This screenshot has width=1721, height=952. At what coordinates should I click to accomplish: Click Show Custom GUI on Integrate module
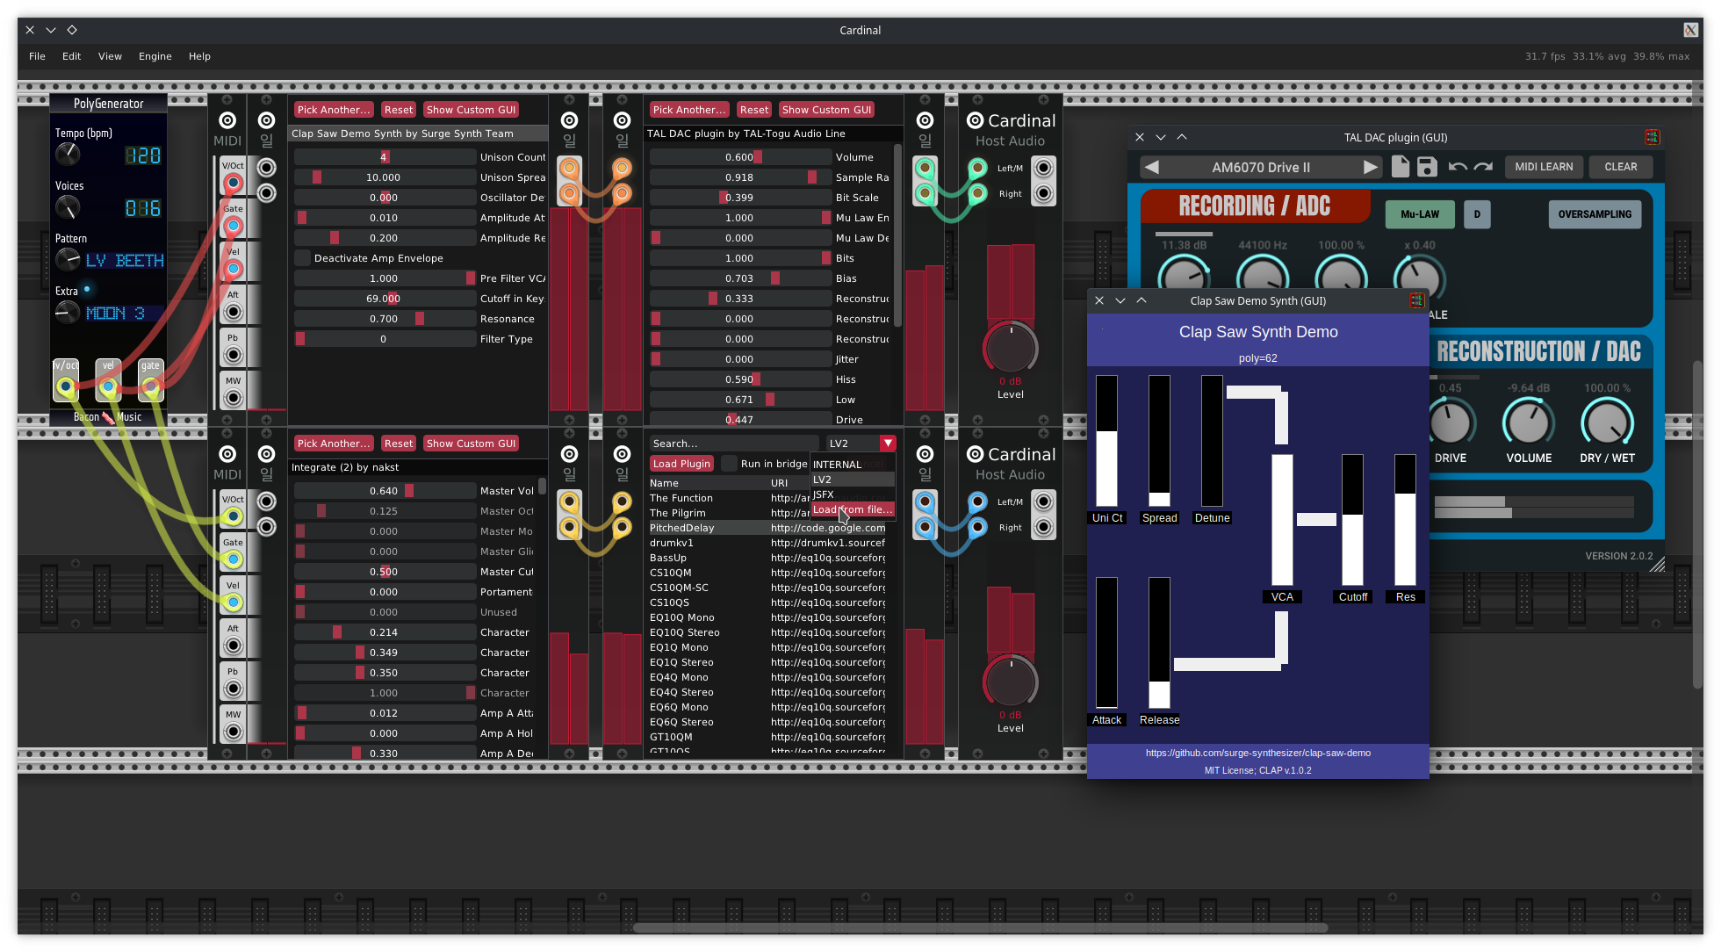click(x=471, y=443)
